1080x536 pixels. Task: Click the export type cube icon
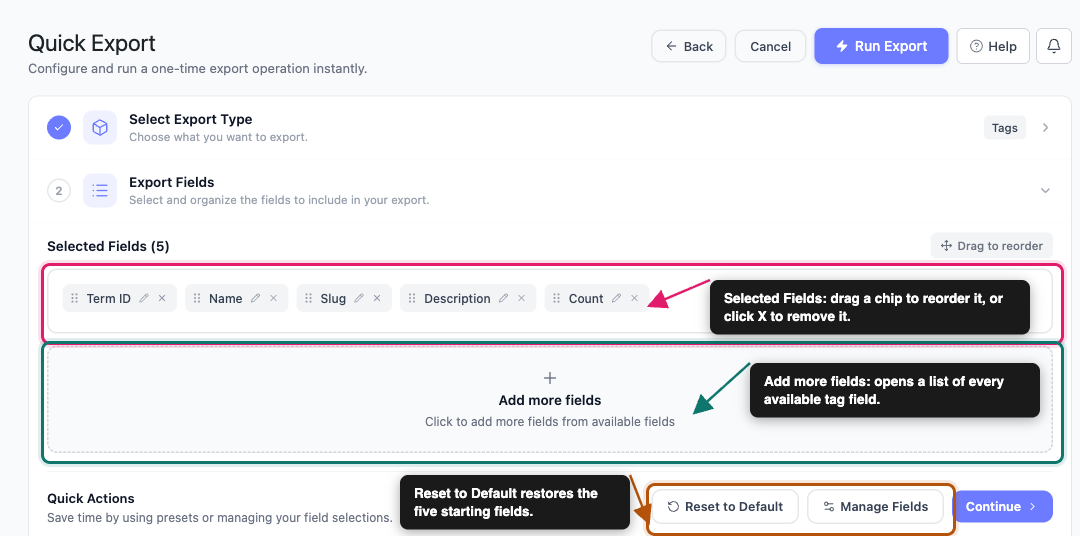click(x=100, y=127)
